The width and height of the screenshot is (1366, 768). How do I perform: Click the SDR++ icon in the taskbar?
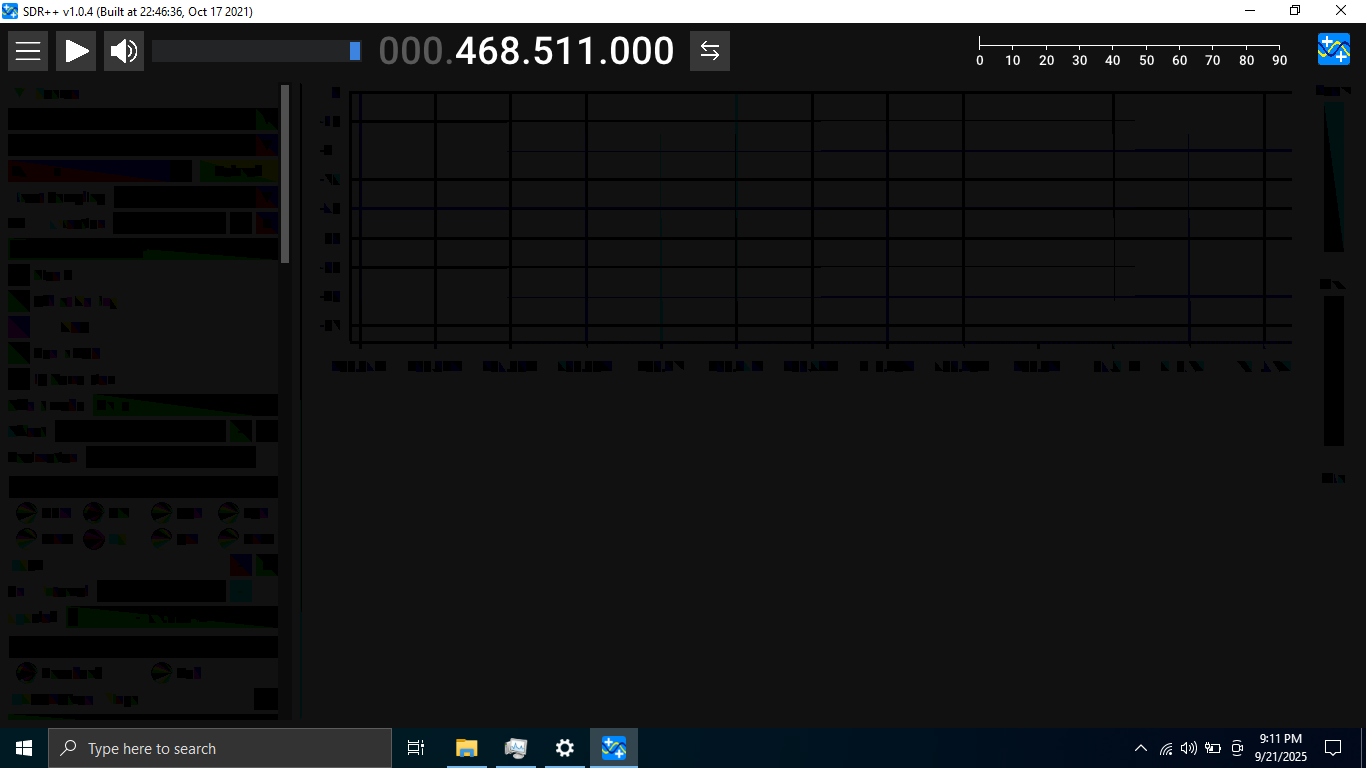pyautogui.click(x=614, y=748)
